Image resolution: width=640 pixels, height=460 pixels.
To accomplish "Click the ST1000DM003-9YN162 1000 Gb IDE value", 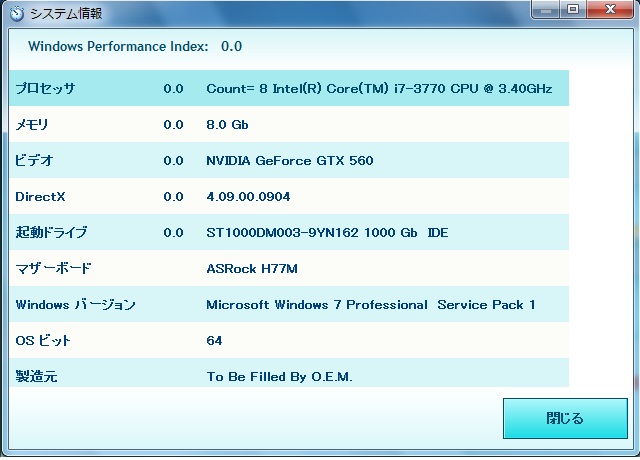I will coord(327,232).
